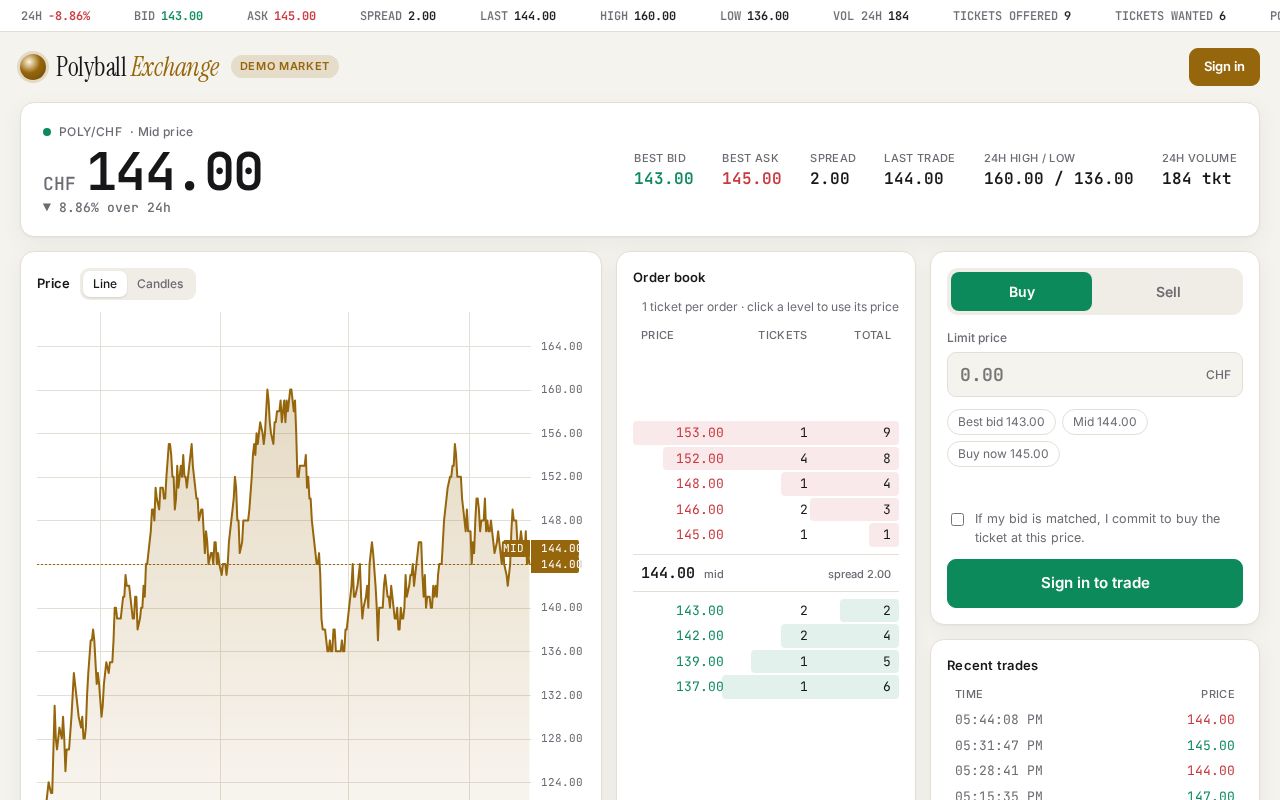The height and width of the screenshot is (800, 1280).
Task: Click the Buy now 145.00 chip
Action: pyautogui.click(x=1003, y=454)
